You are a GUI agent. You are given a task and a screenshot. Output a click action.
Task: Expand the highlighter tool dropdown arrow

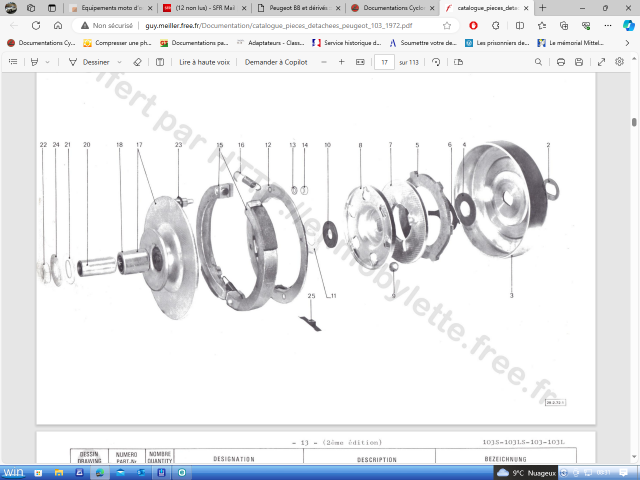[48, 62]
